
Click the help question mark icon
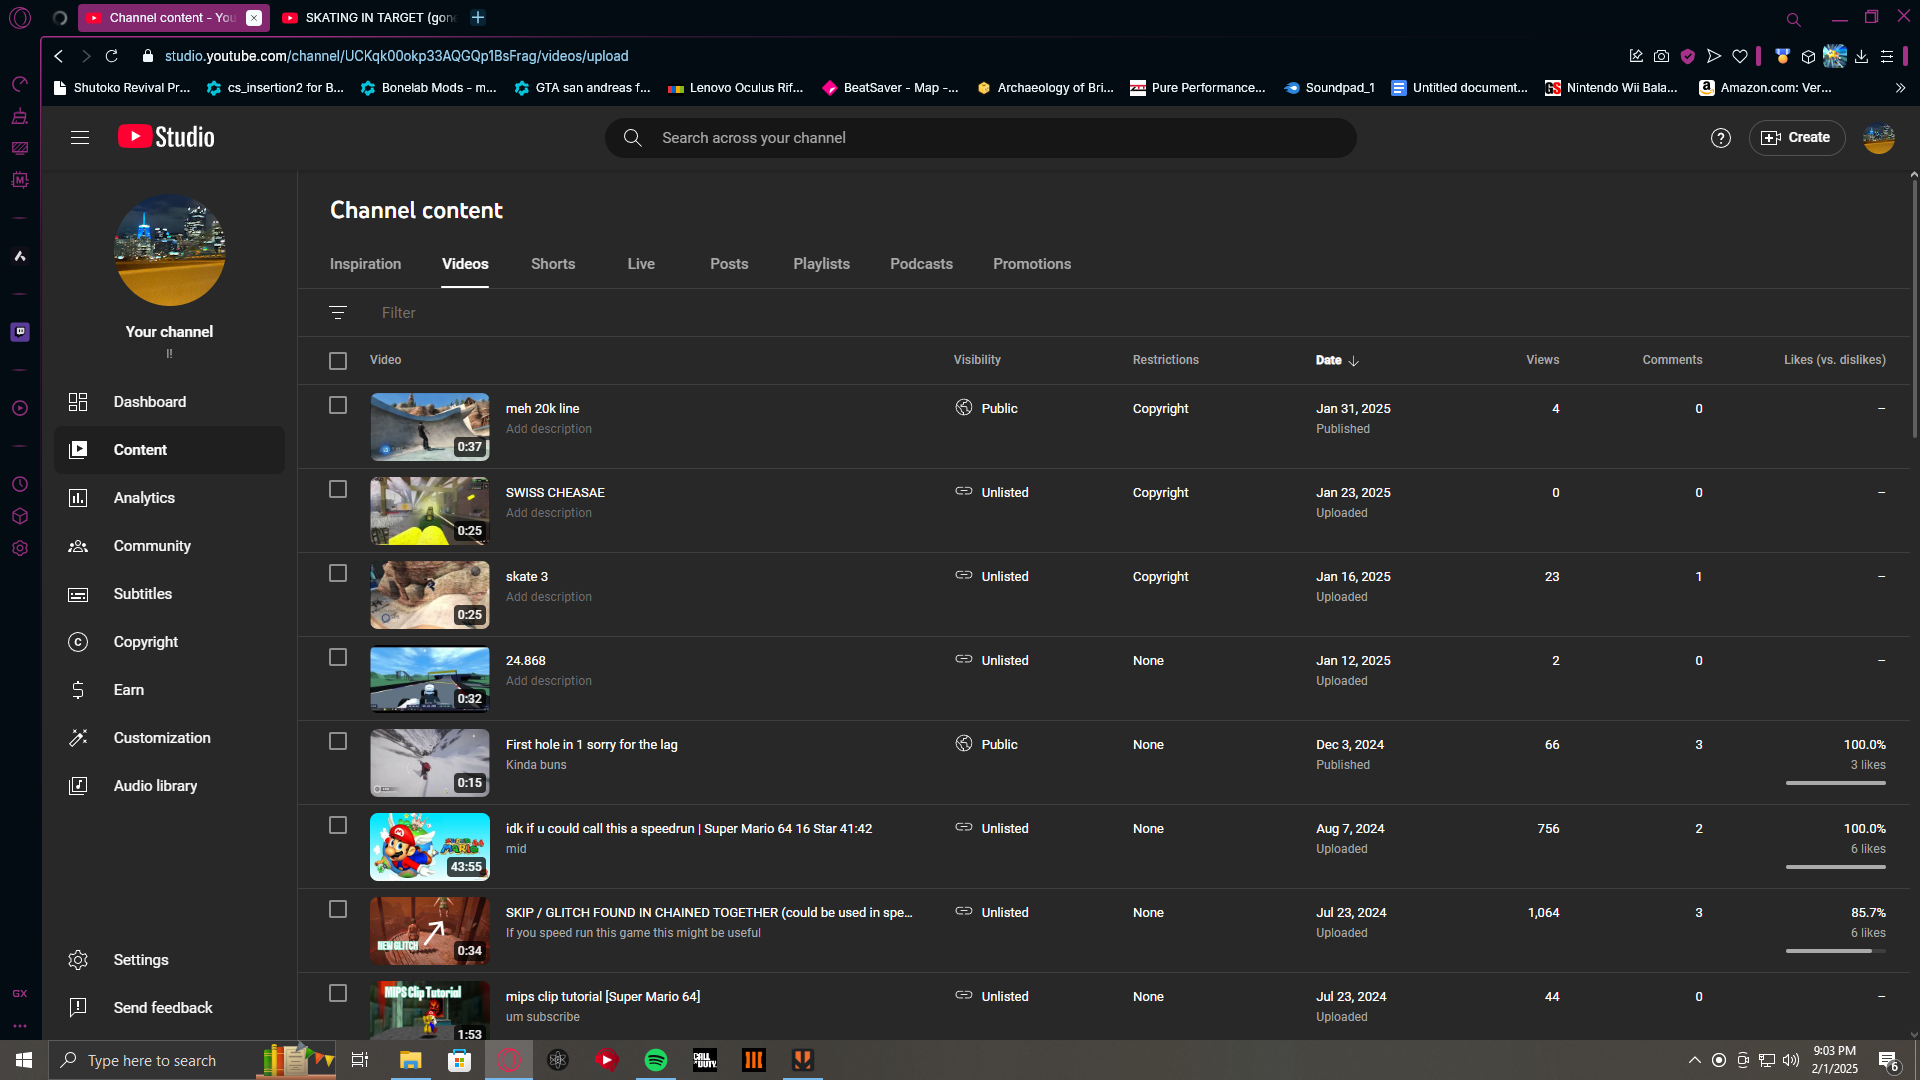click(x=1720, y=138)
